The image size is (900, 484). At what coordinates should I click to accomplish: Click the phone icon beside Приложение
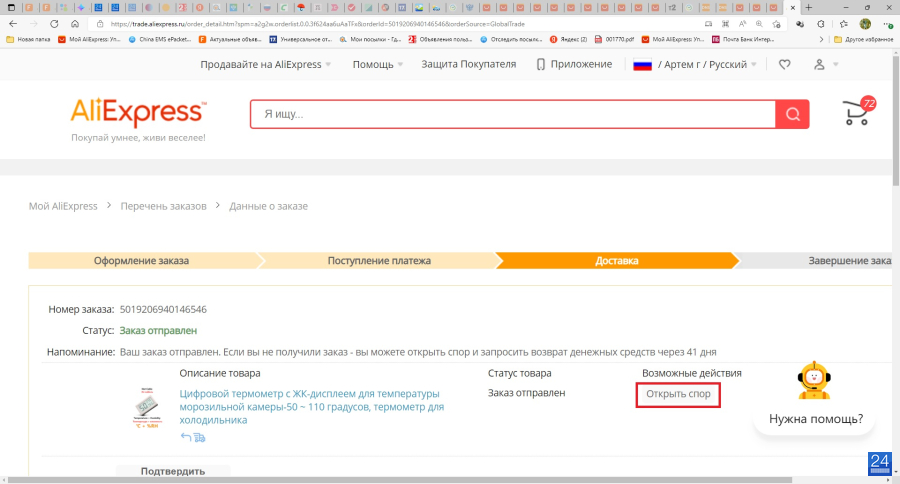(x=540, y=64)
